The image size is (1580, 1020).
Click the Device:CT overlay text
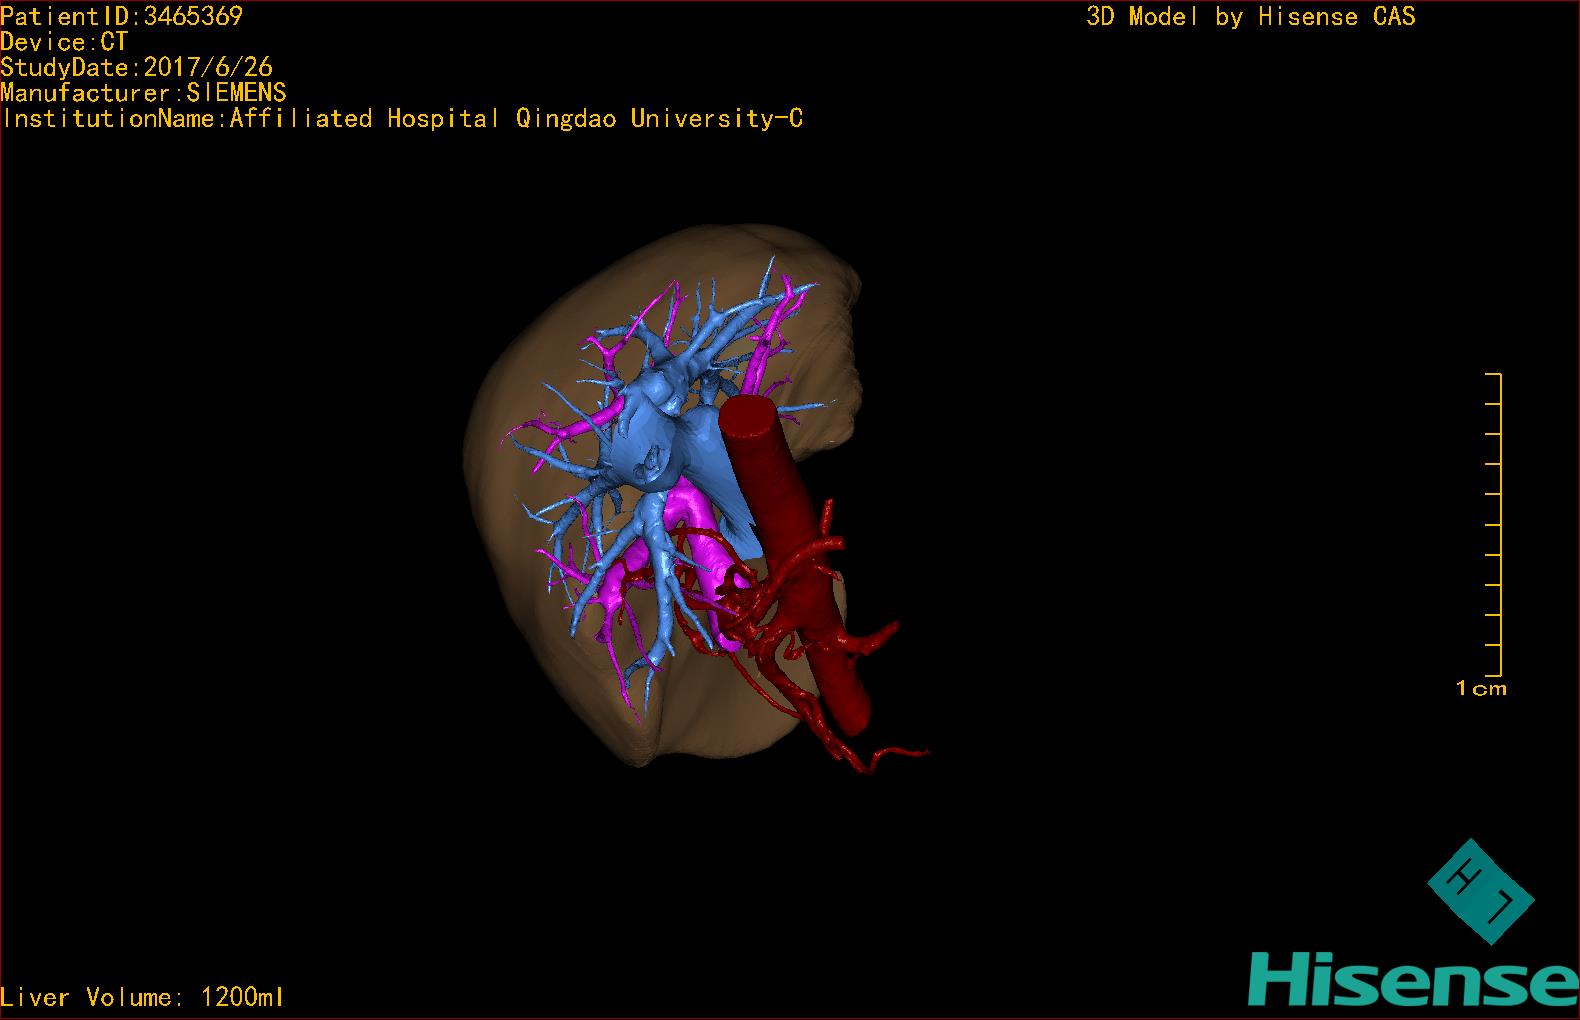[x=64, y=42]
